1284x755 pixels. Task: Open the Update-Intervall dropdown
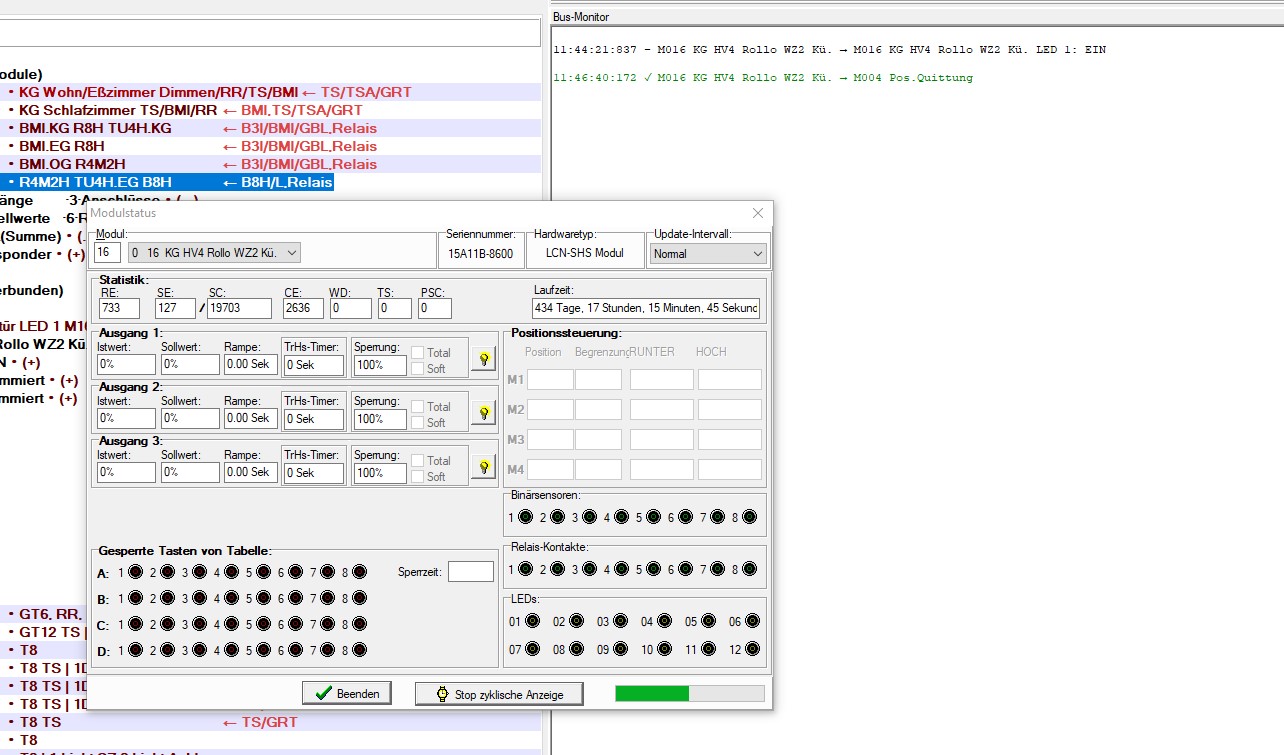pyautogui.click(x=707, y=254)
